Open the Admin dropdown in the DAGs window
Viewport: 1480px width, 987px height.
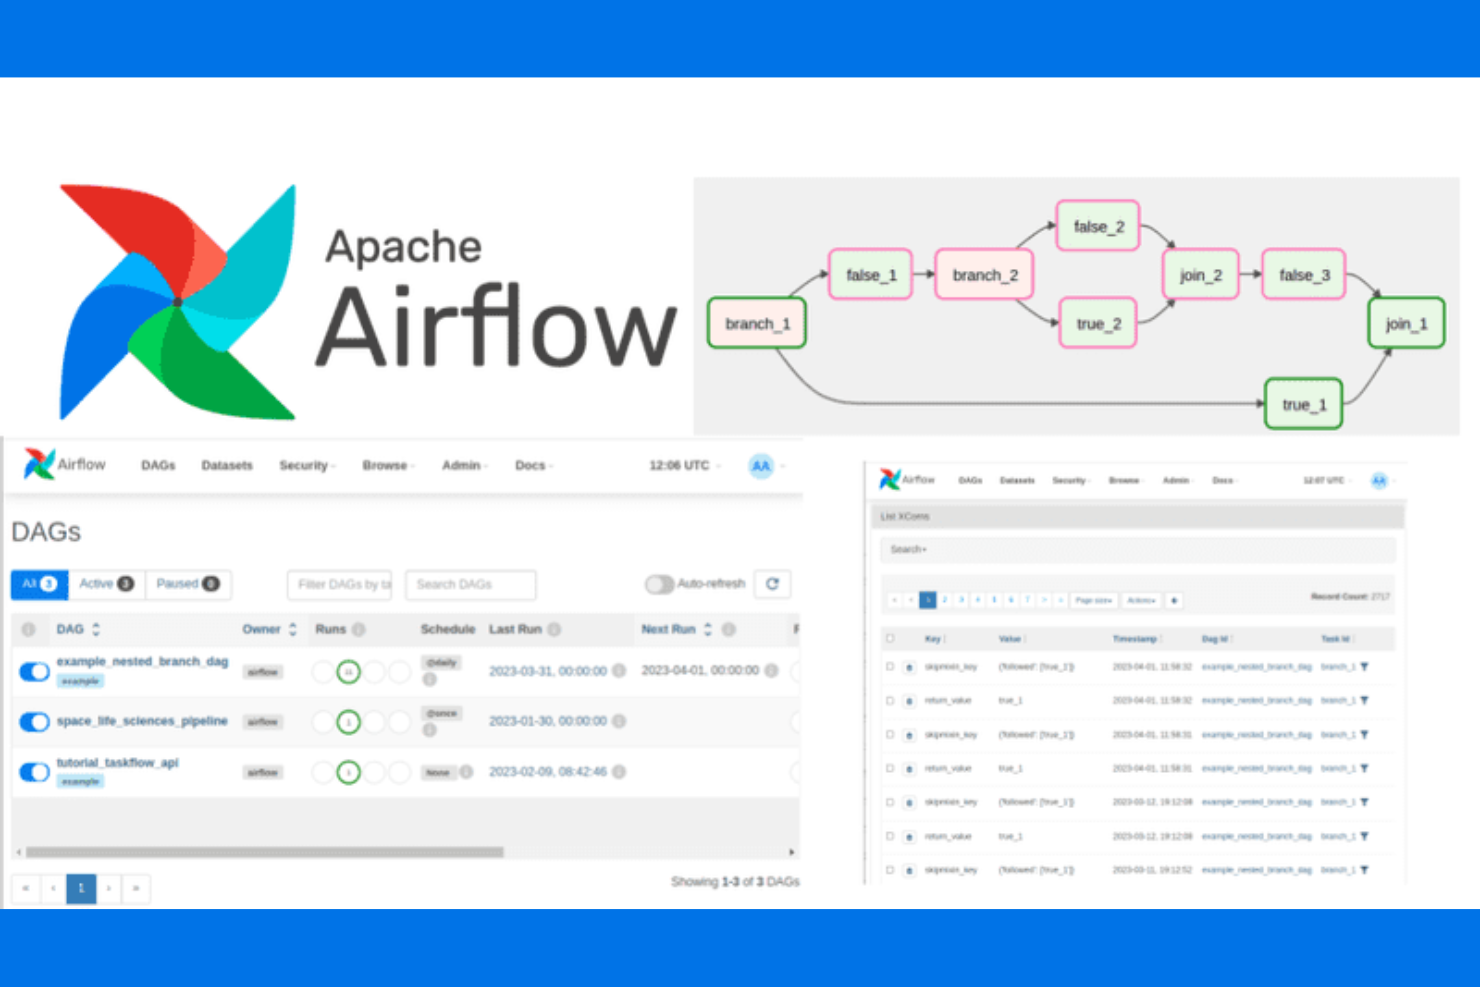click(x=464, y=466)
